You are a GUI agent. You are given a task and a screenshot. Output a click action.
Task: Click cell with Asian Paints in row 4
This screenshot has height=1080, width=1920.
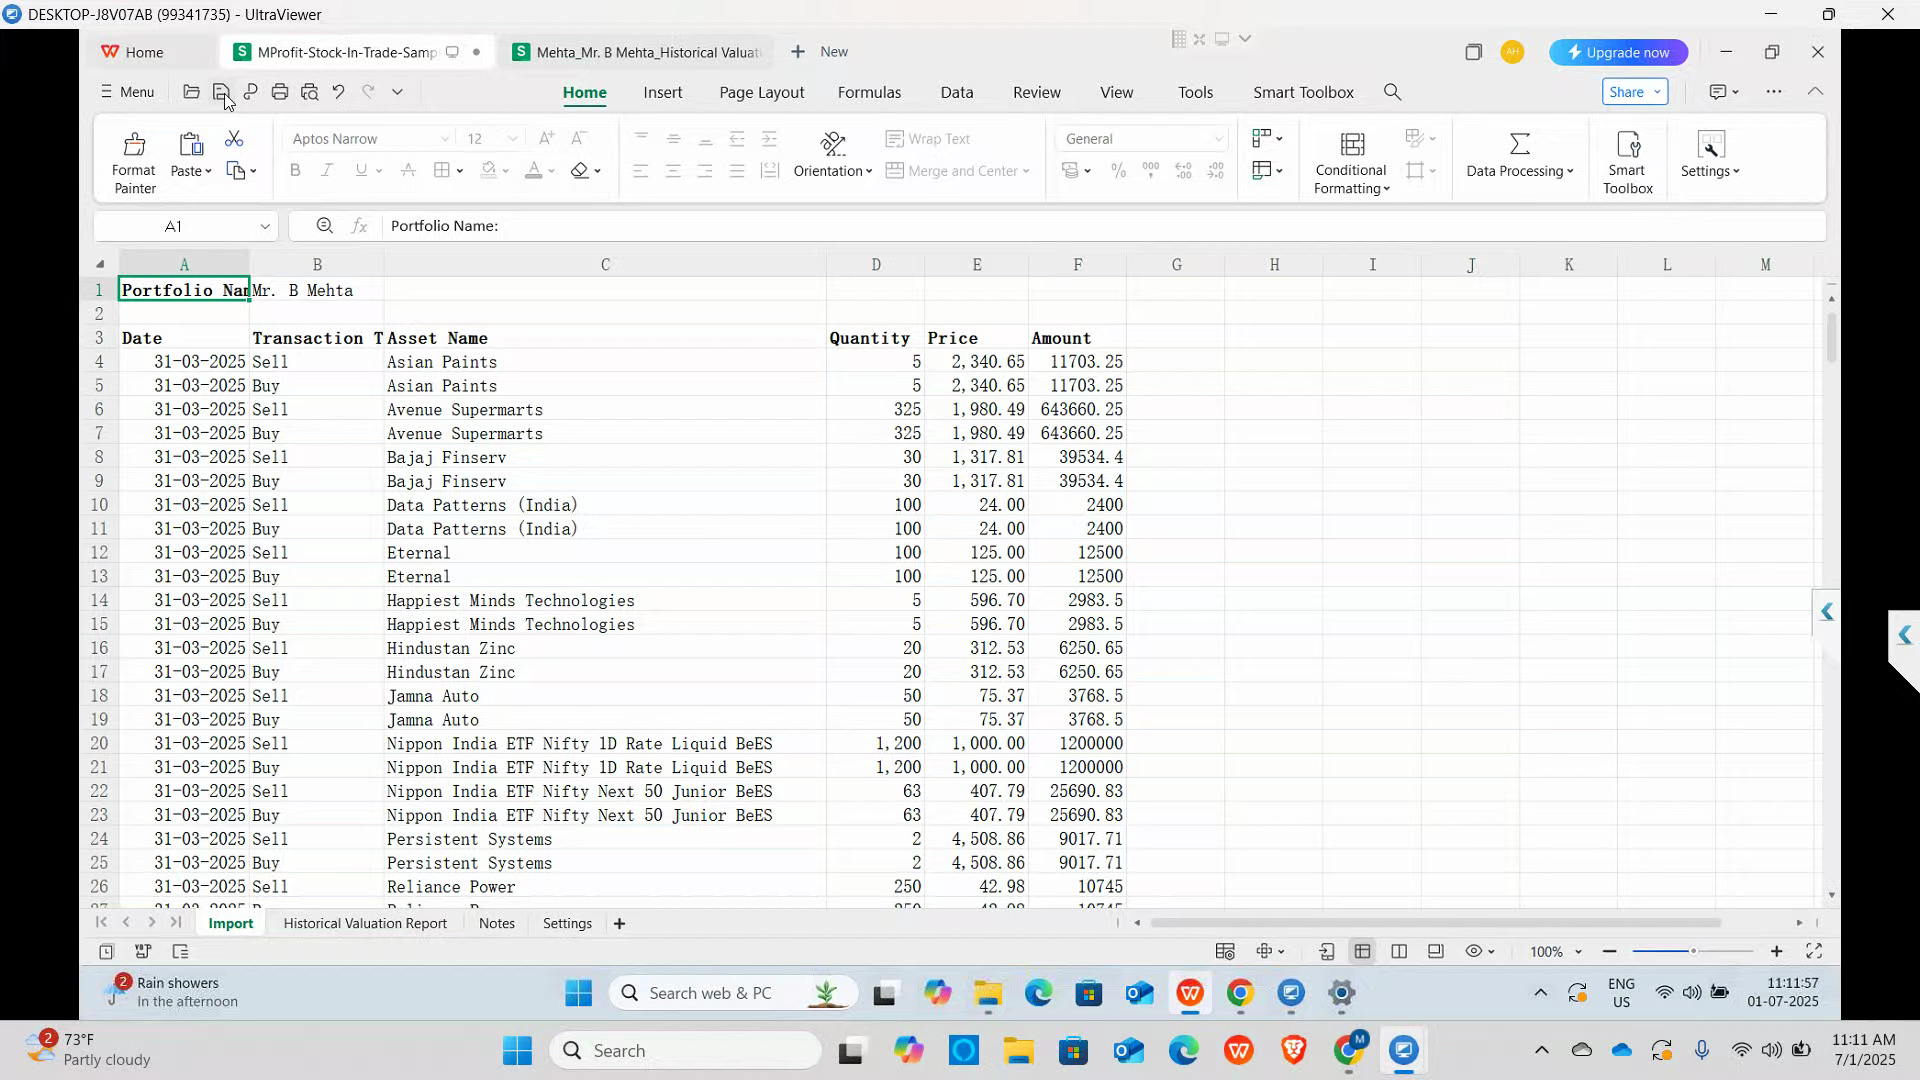pyautogui.click(x=605, y=362)
